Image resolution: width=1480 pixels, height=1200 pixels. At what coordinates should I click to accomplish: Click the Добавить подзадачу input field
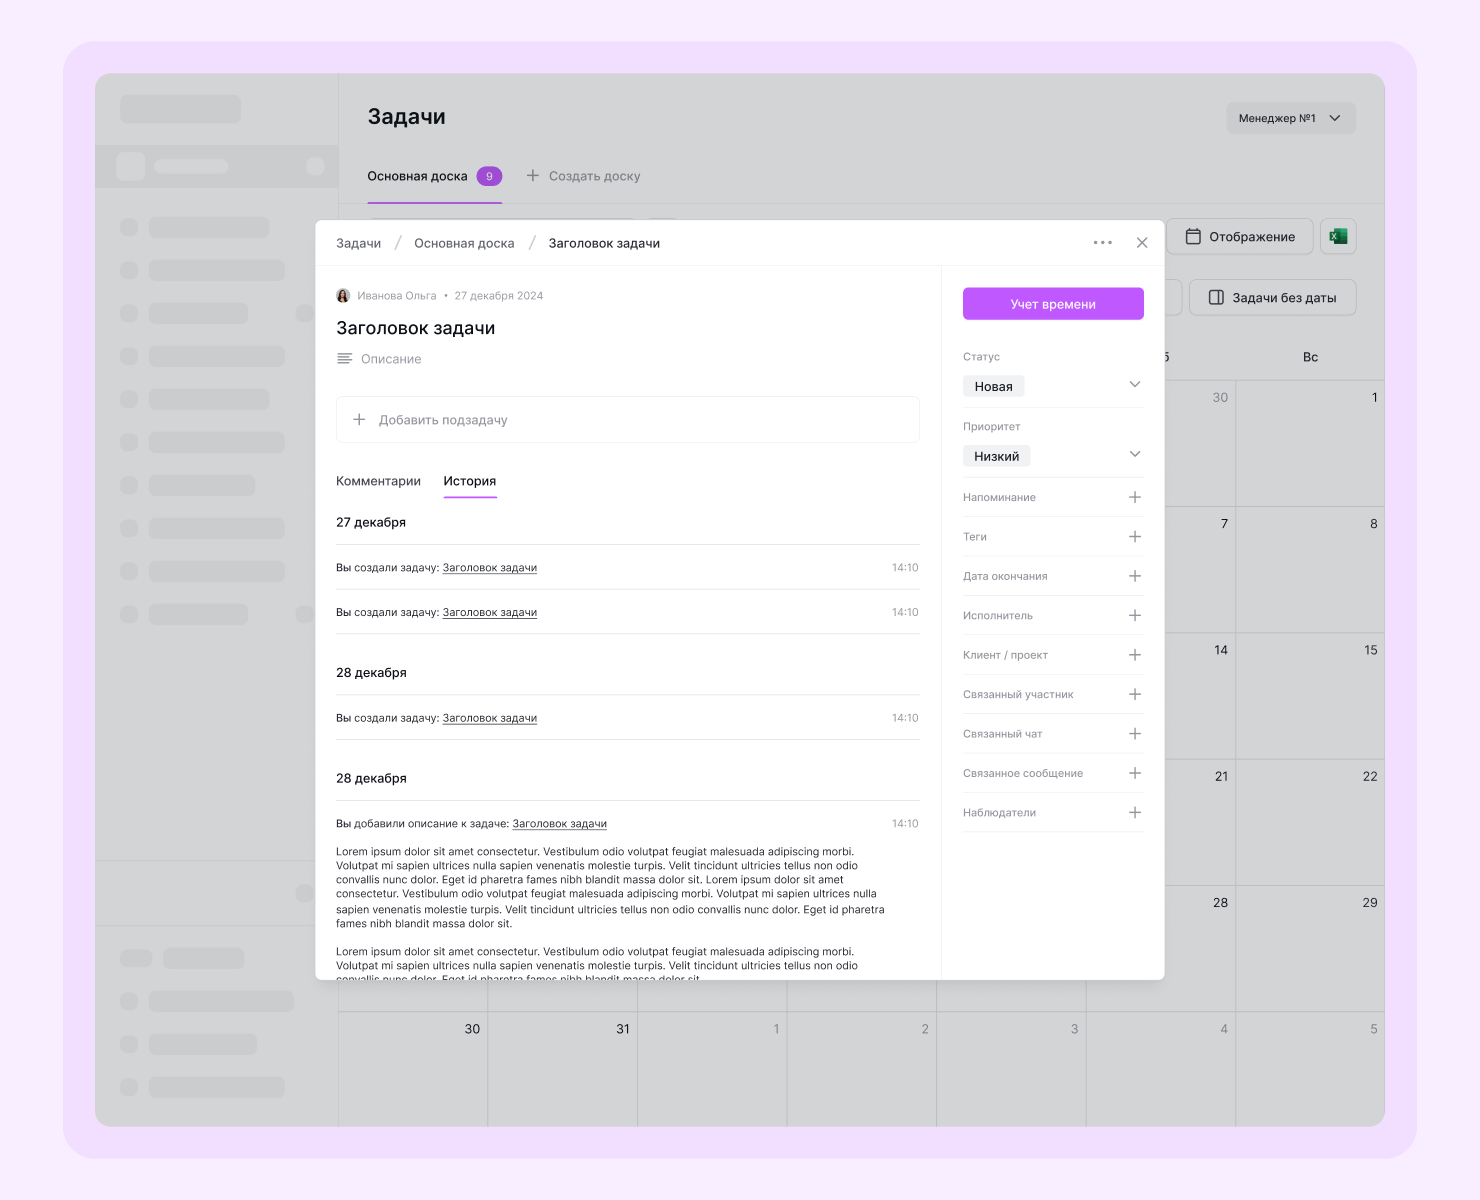coord(628,420)
